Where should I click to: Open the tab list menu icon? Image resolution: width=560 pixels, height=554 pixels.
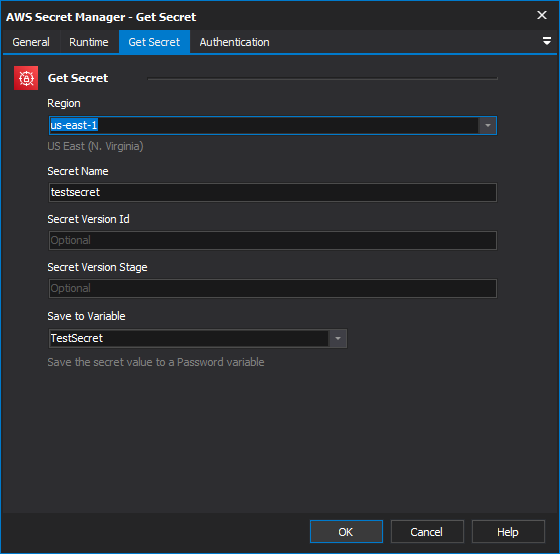546,41
